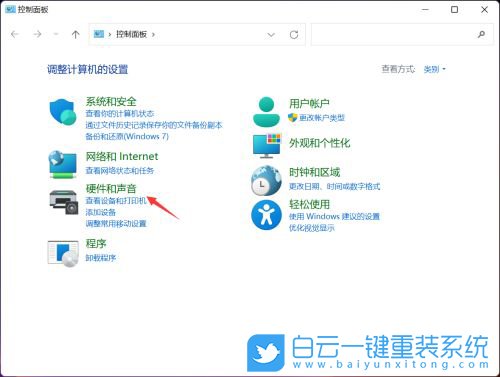Refresh the Control Panel view
500x377 pixels.
click(x=294, y=34)
